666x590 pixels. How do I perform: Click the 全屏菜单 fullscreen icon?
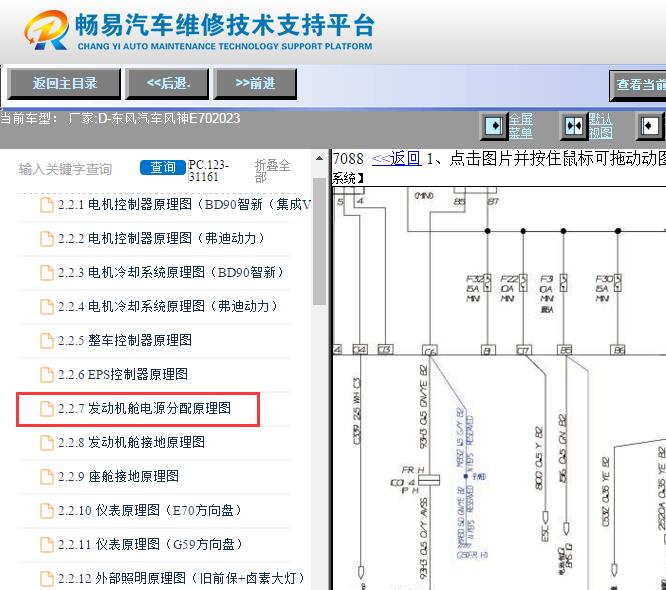pos(494,126)
